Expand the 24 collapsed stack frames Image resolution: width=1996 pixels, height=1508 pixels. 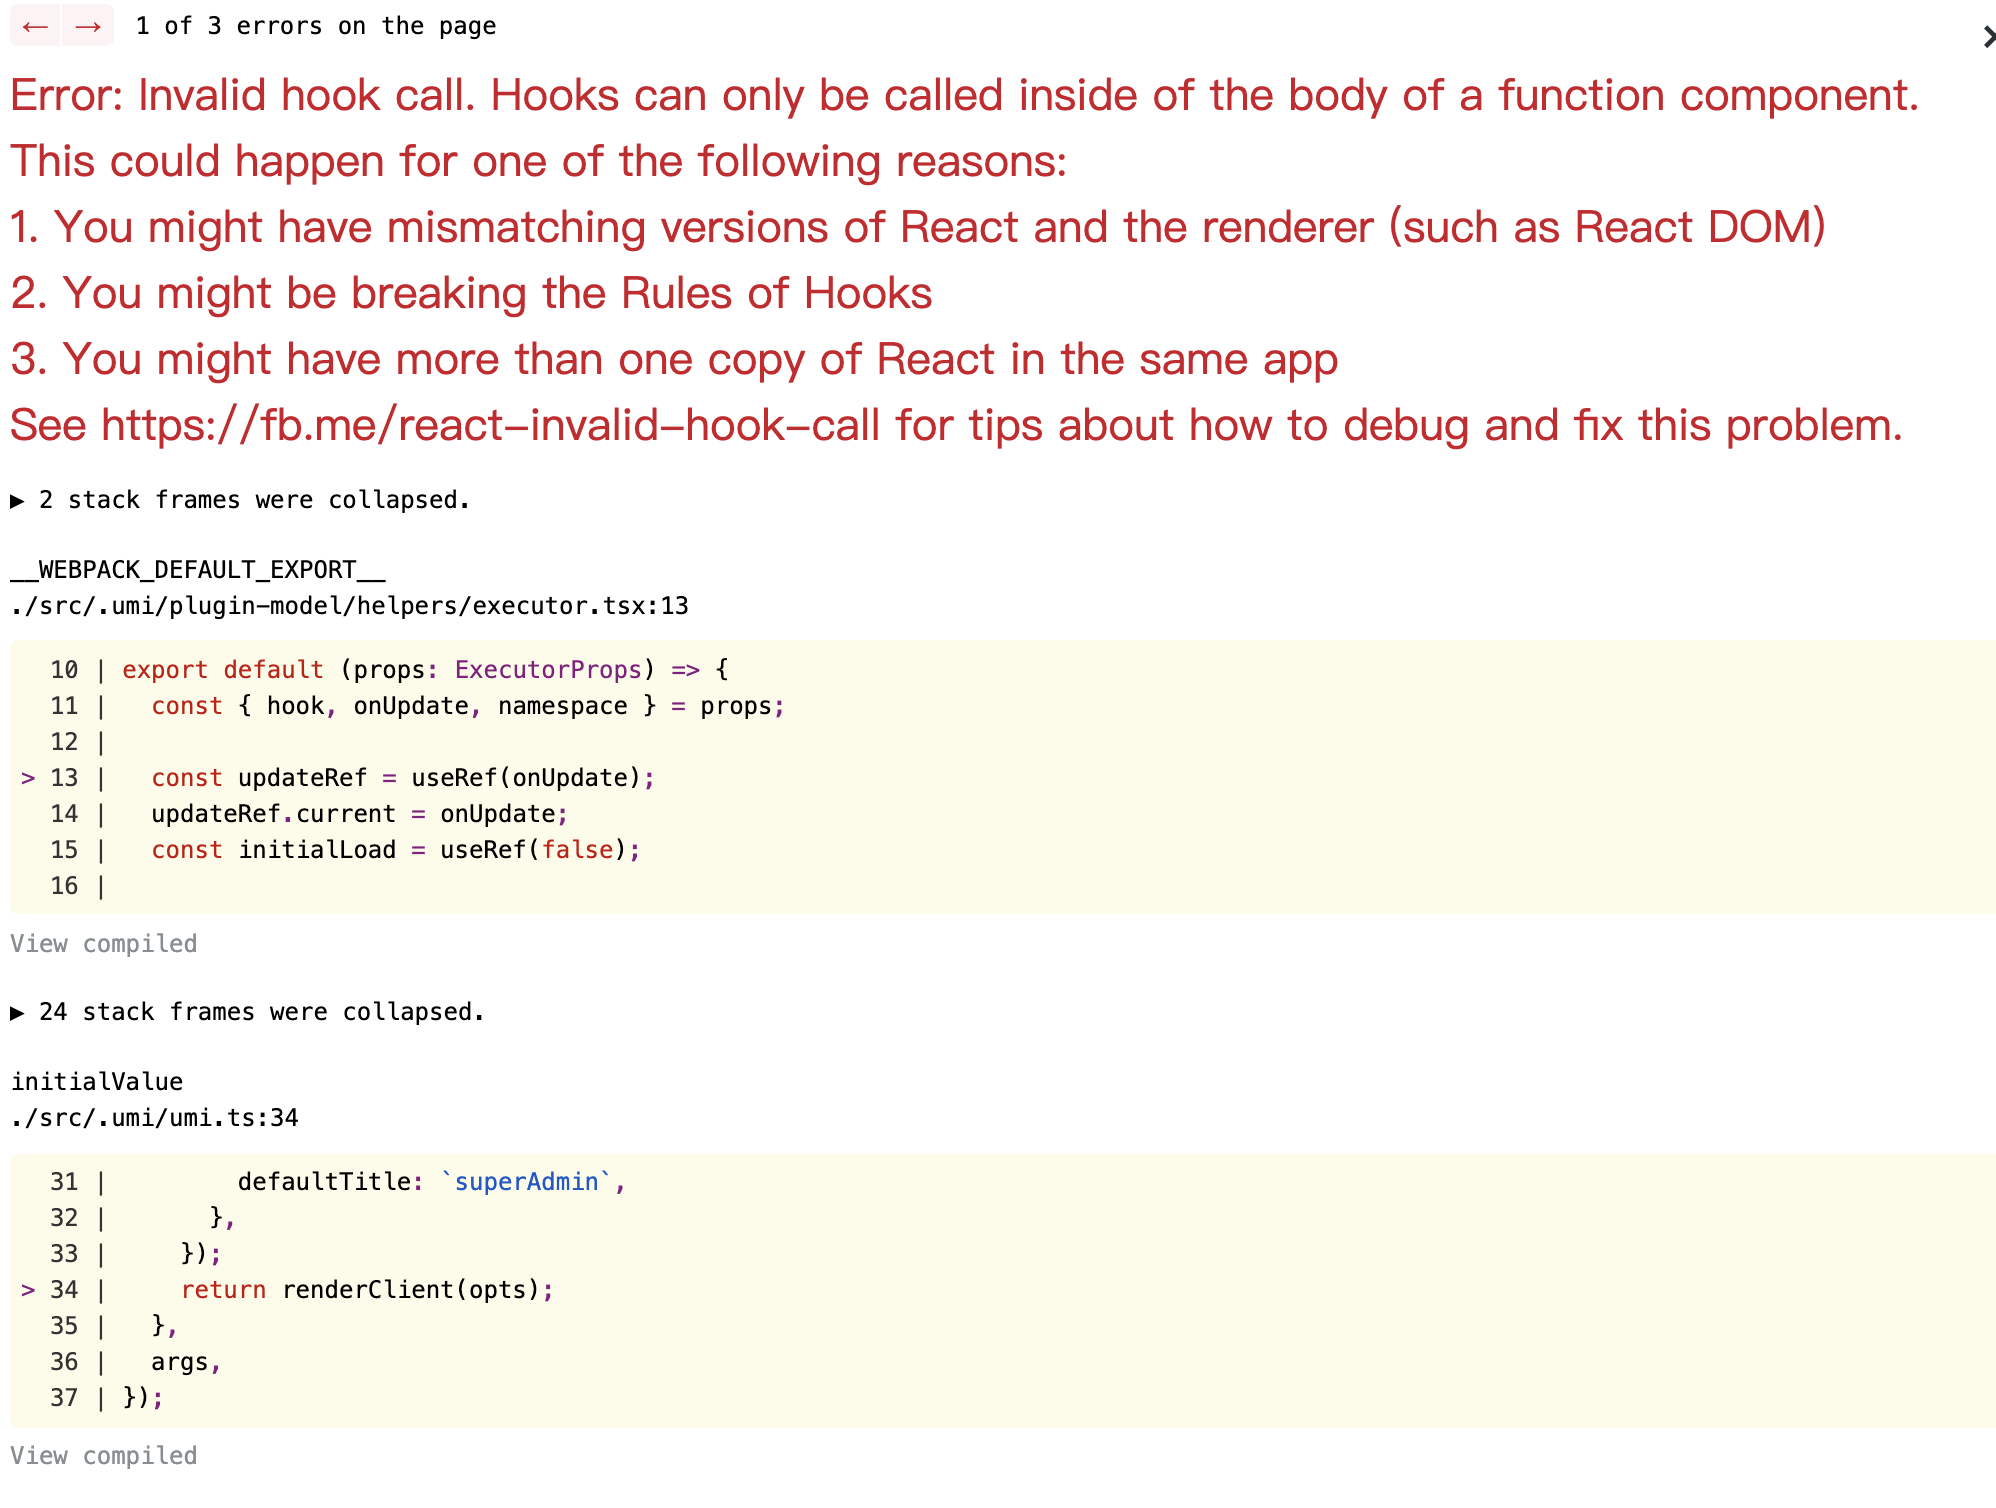pos(247,1012)
